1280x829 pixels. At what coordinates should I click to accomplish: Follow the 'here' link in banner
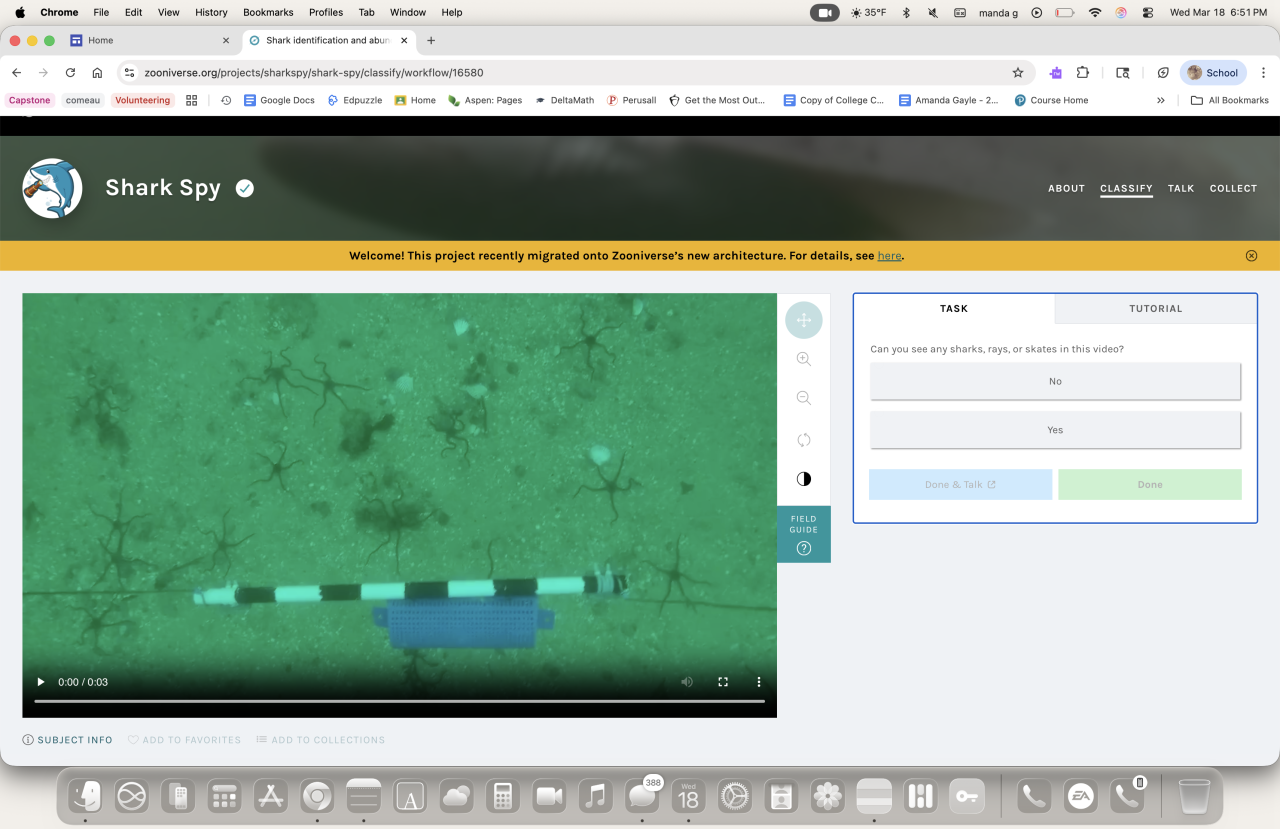point(889,256)
